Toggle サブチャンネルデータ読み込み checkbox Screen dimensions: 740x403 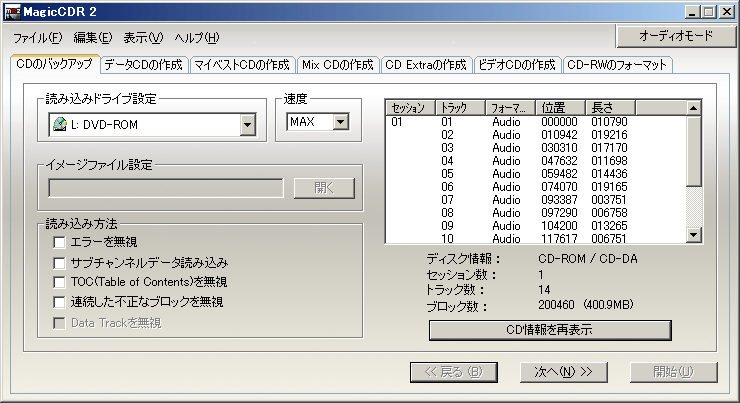click(x=59, y=263)
